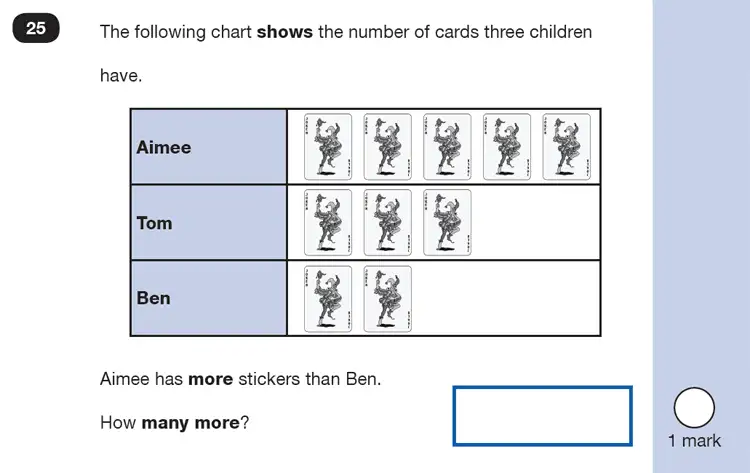Select Aimee's fifth joker card

(566, 147)
